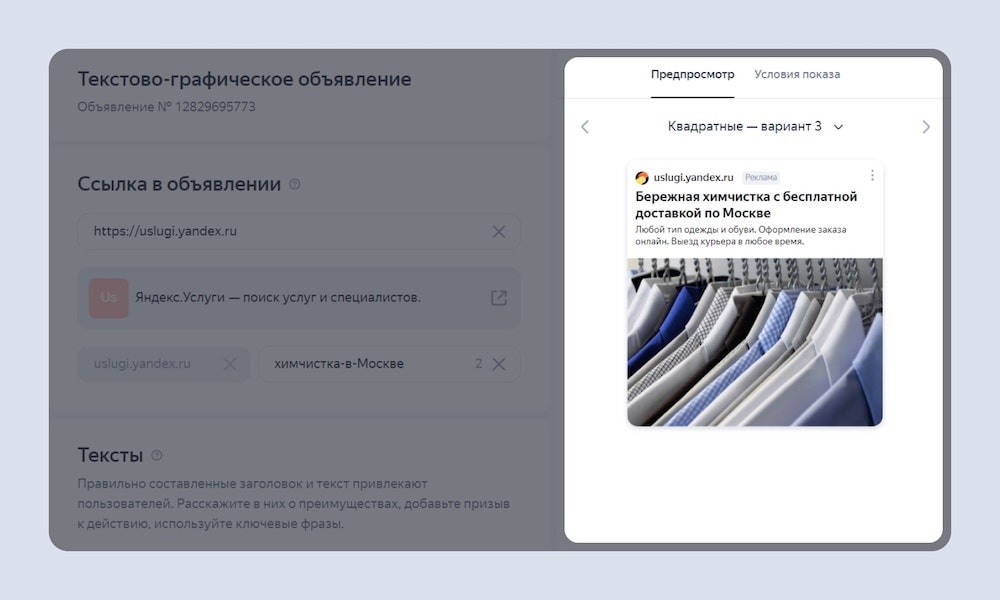Go to the next ad preview variant
The width and height of the screenshot is (1000, 600).
click(x=925, y=127)
